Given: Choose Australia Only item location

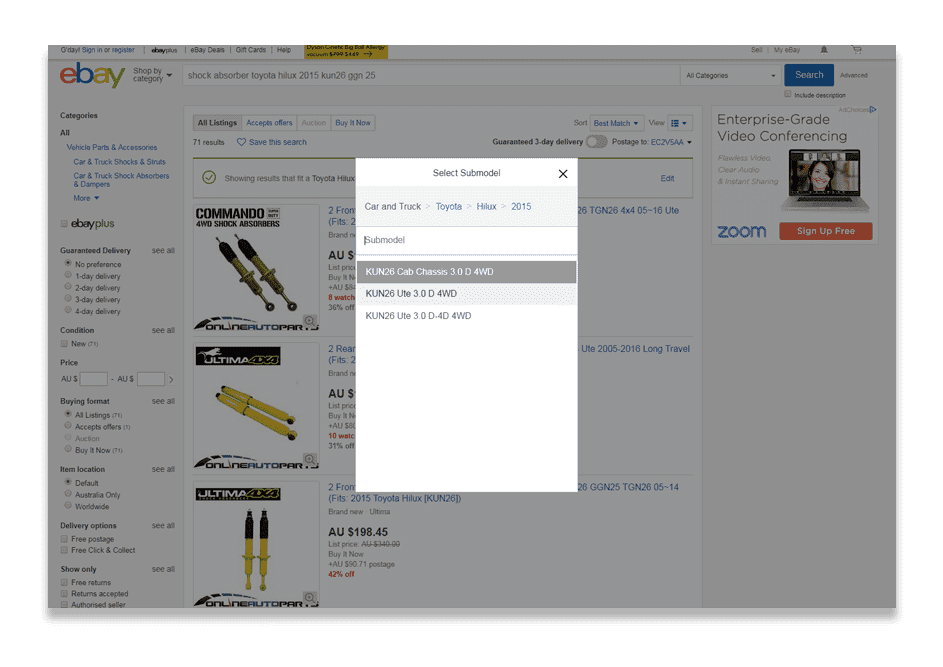Looking at the screenshot, I should (x=68, y=494).
